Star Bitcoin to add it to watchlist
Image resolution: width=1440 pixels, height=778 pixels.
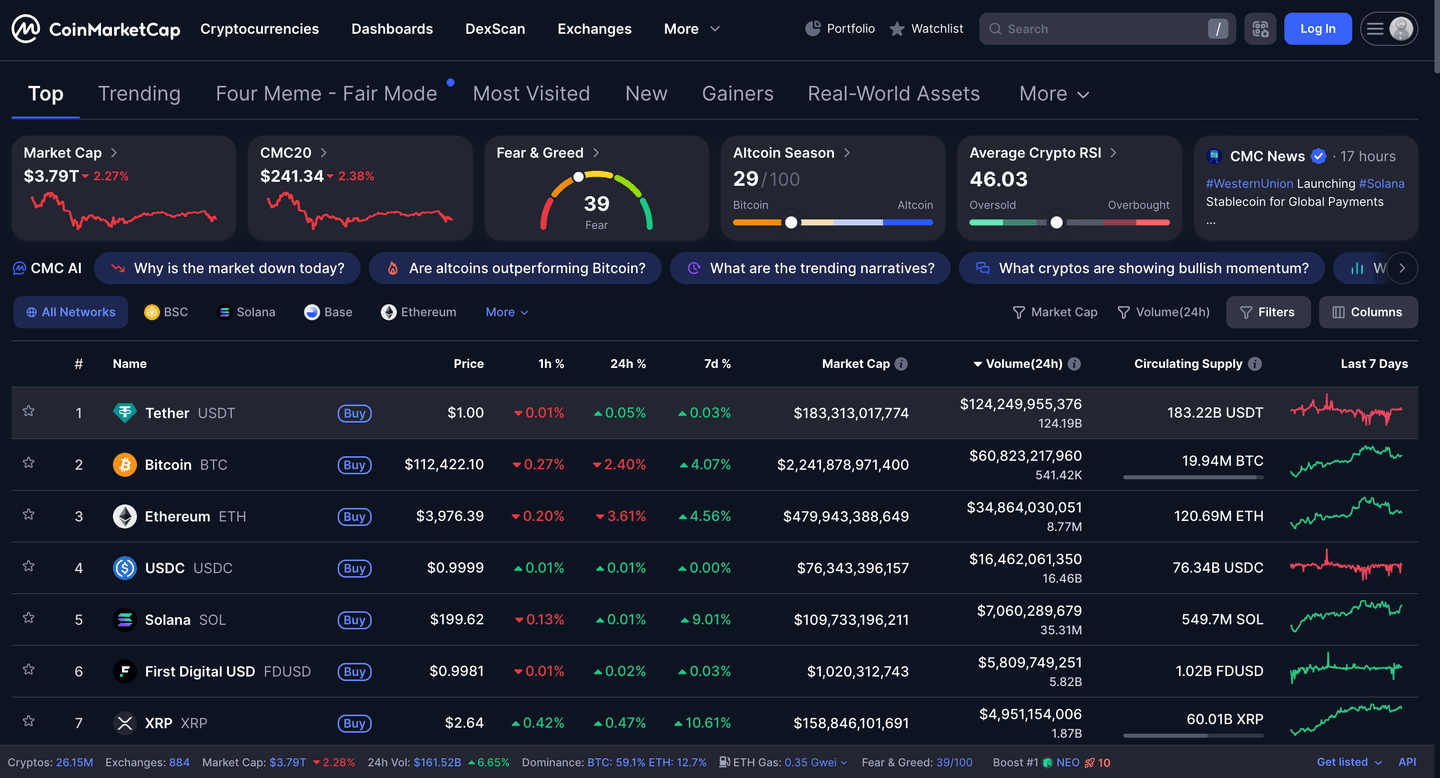28,464
